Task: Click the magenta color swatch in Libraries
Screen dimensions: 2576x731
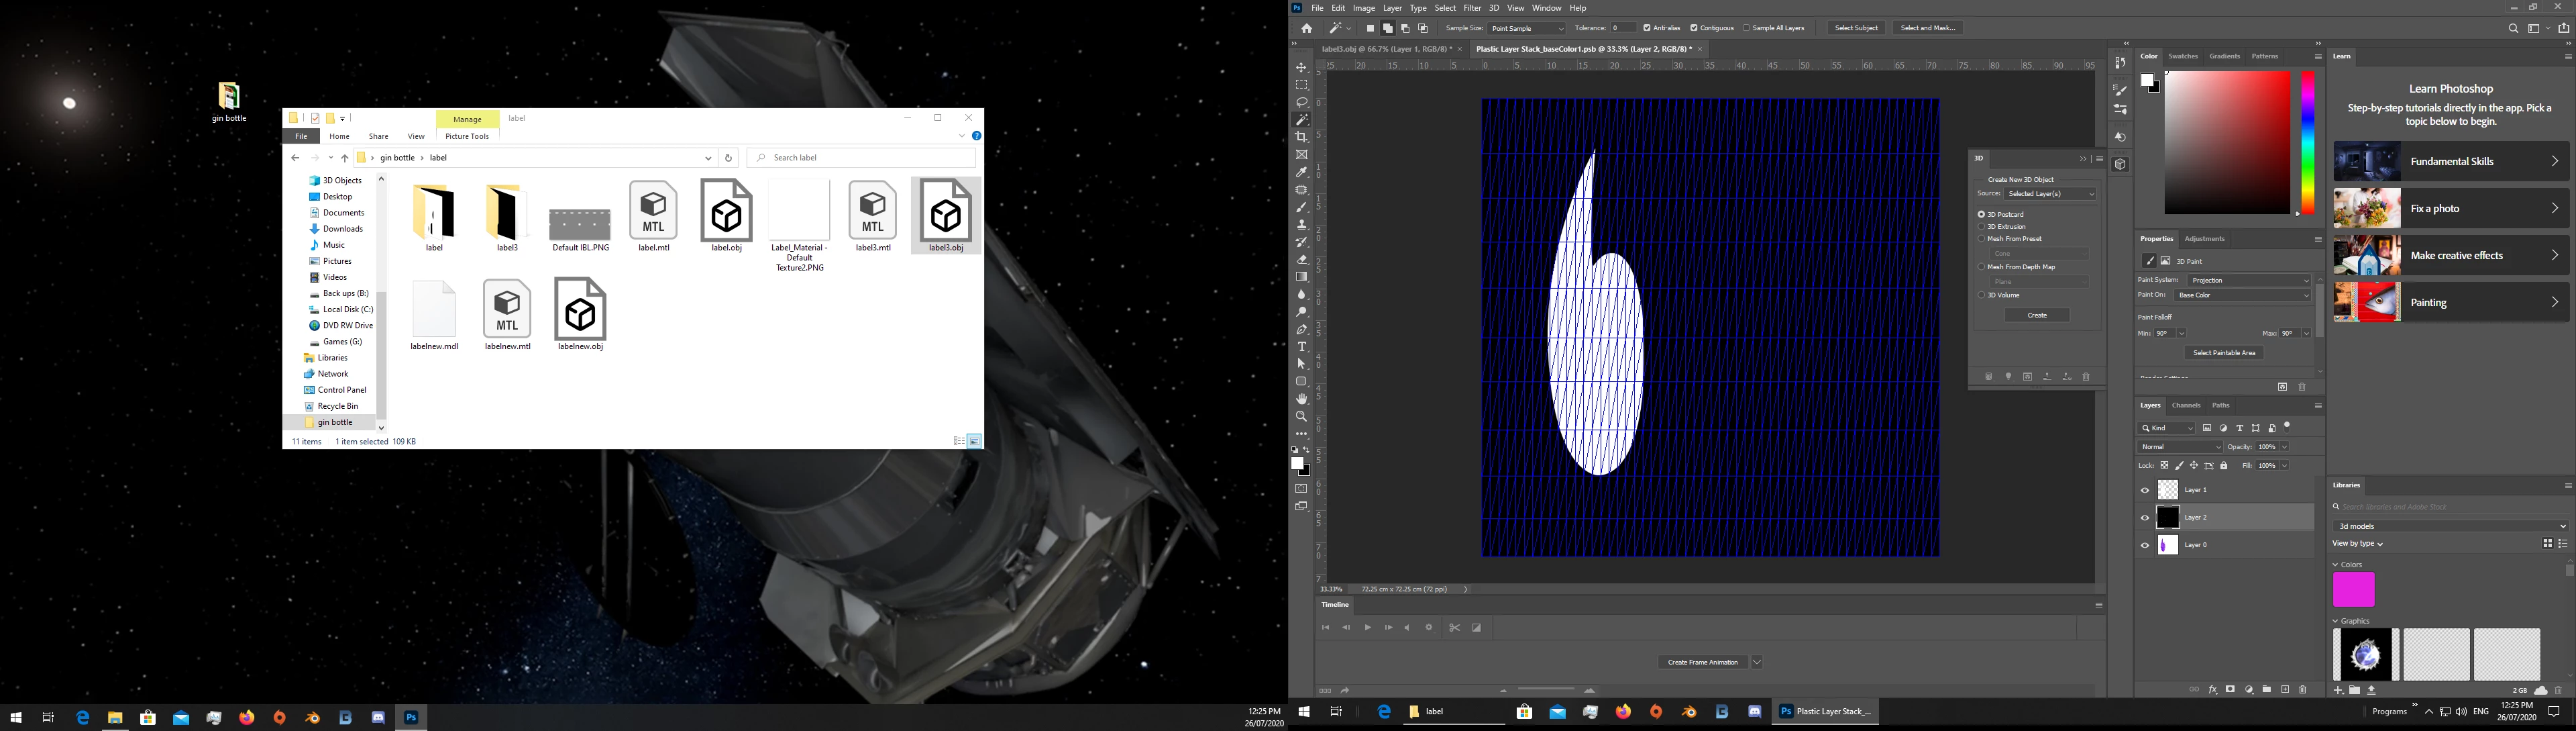Action: tap(2353, 590)
